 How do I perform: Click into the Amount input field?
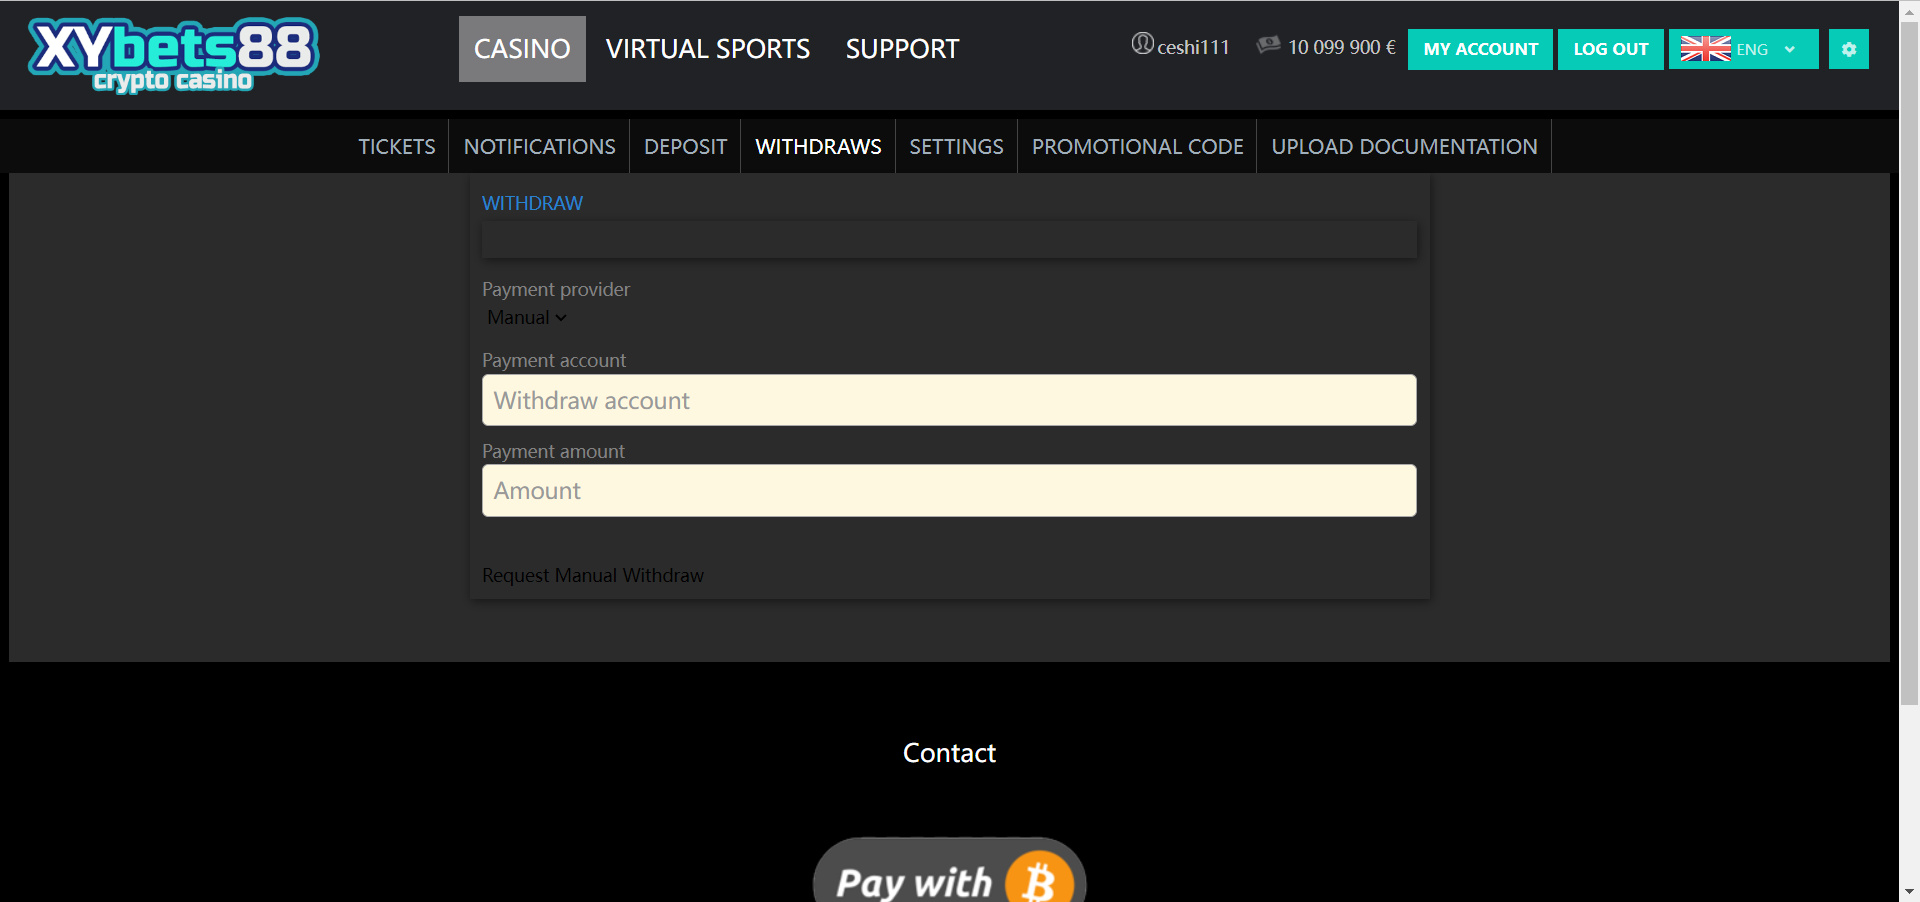point(948,491)
